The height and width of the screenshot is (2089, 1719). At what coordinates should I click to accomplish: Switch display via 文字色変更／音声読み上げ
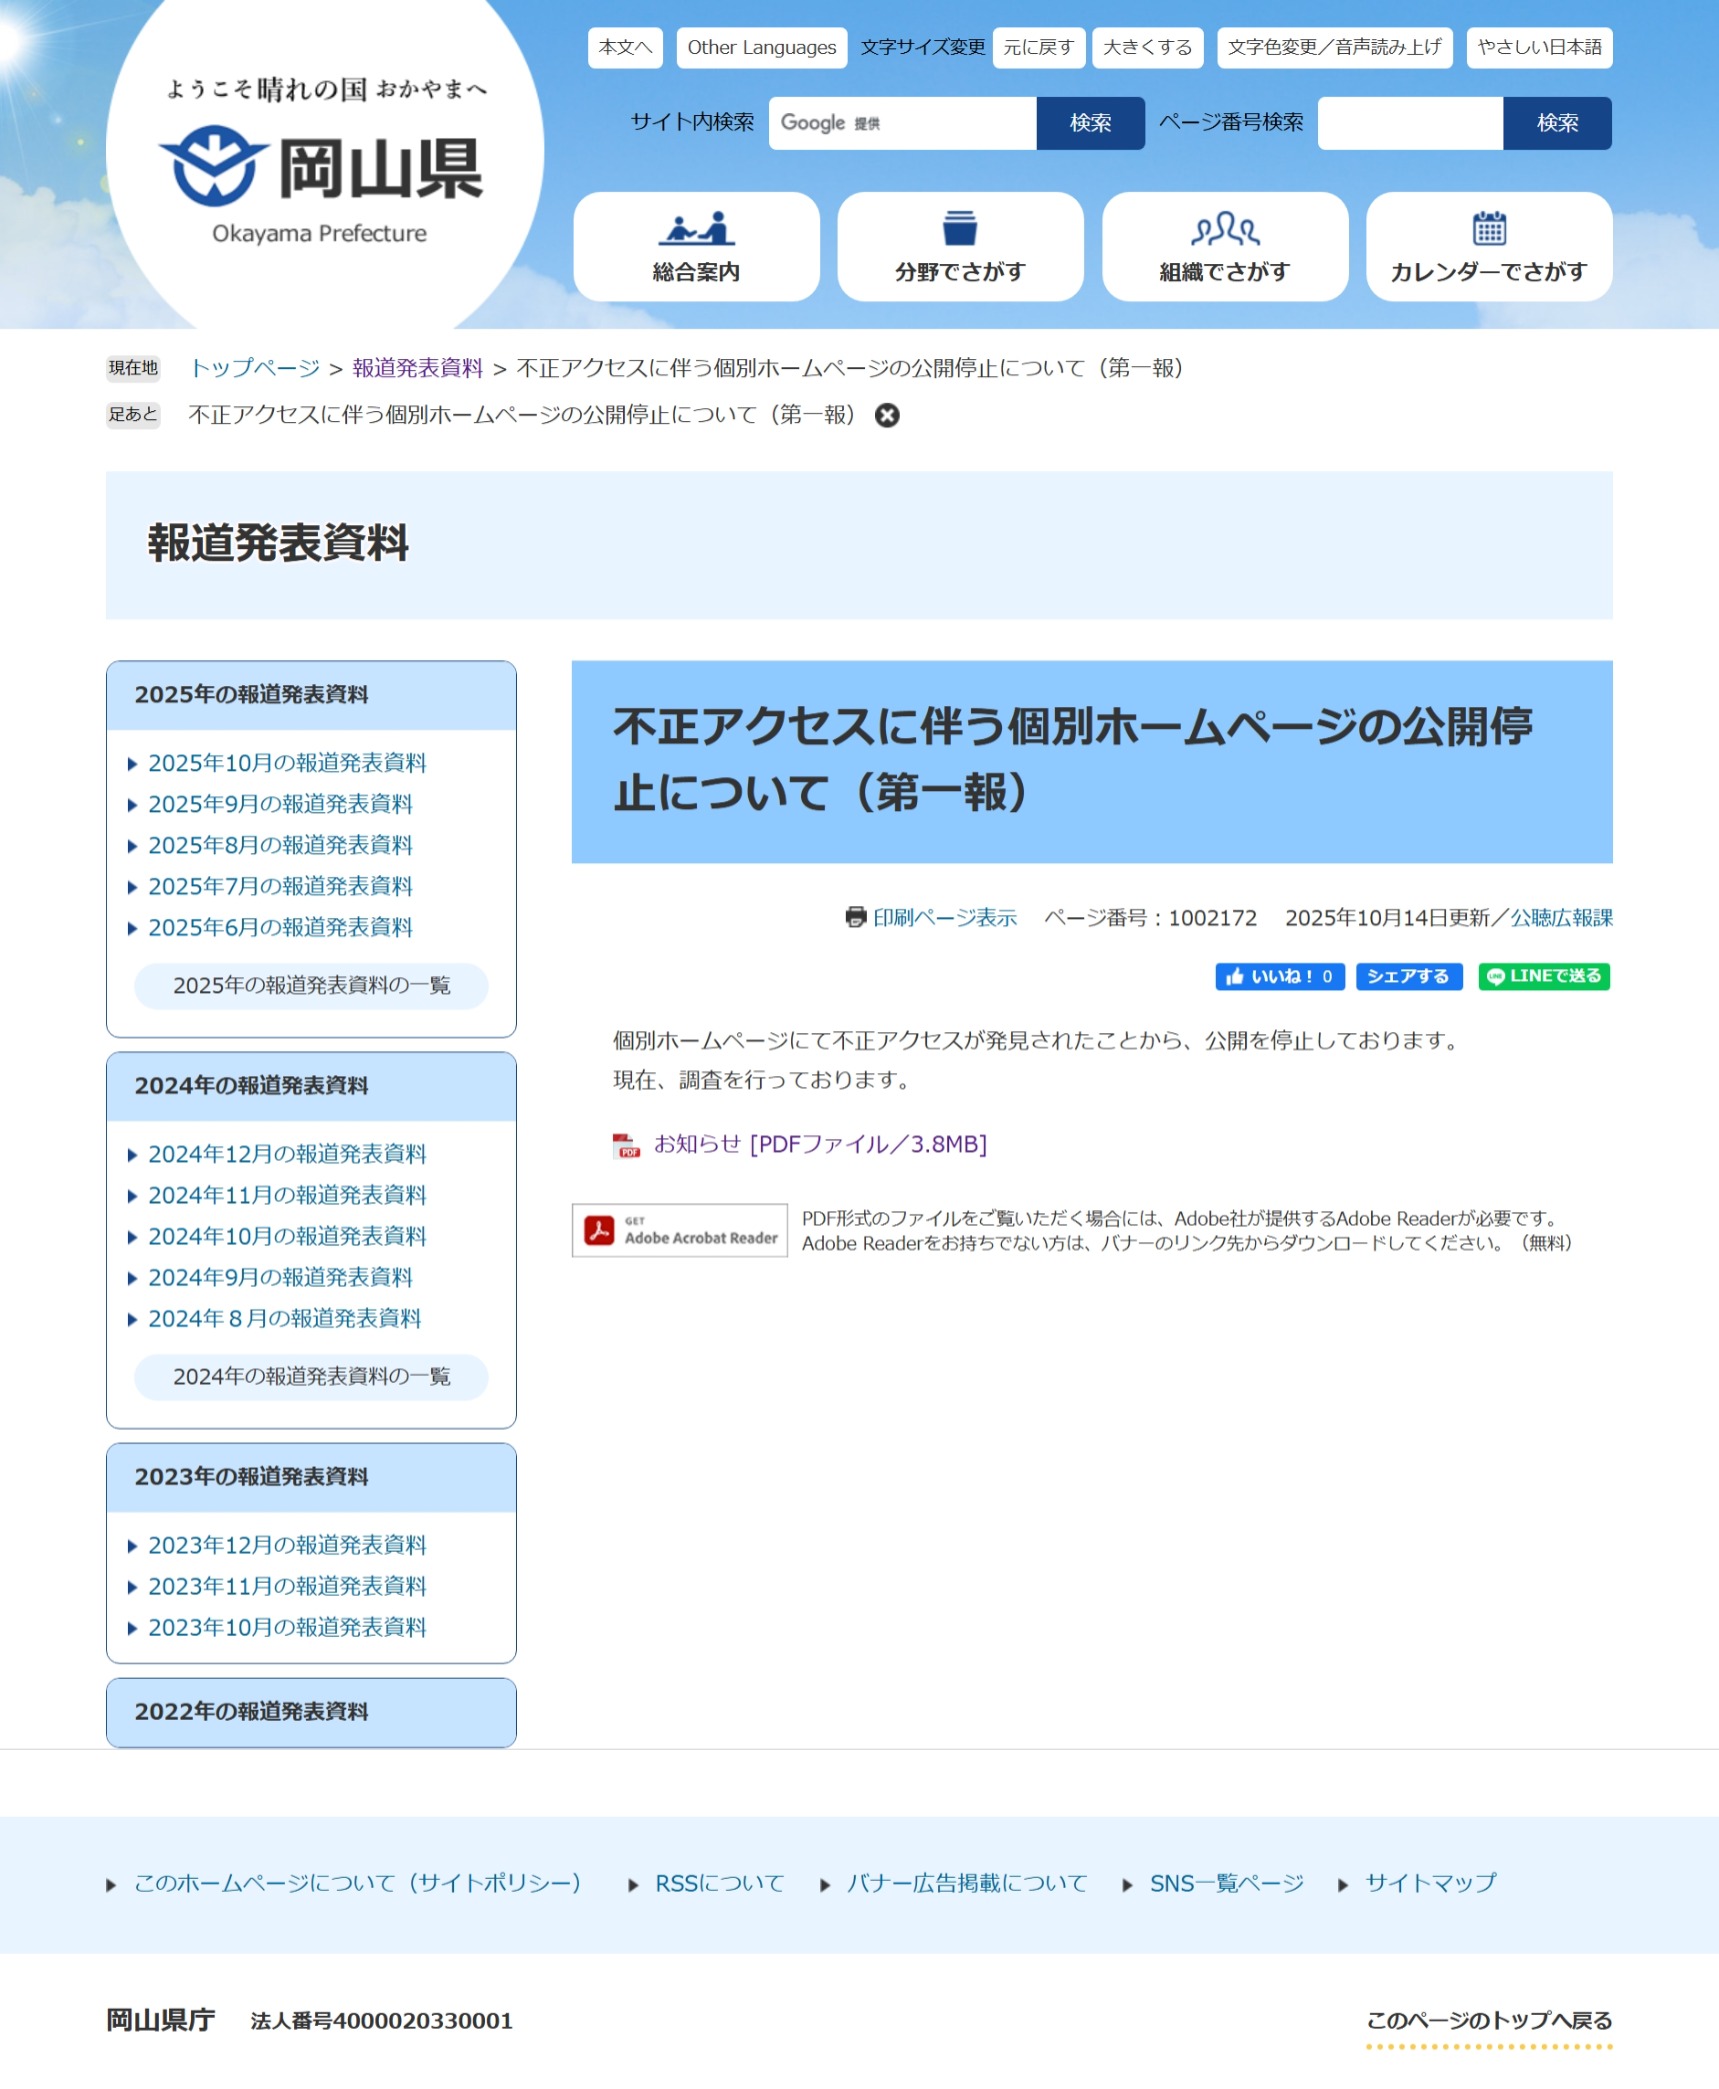pos(1334,48)
